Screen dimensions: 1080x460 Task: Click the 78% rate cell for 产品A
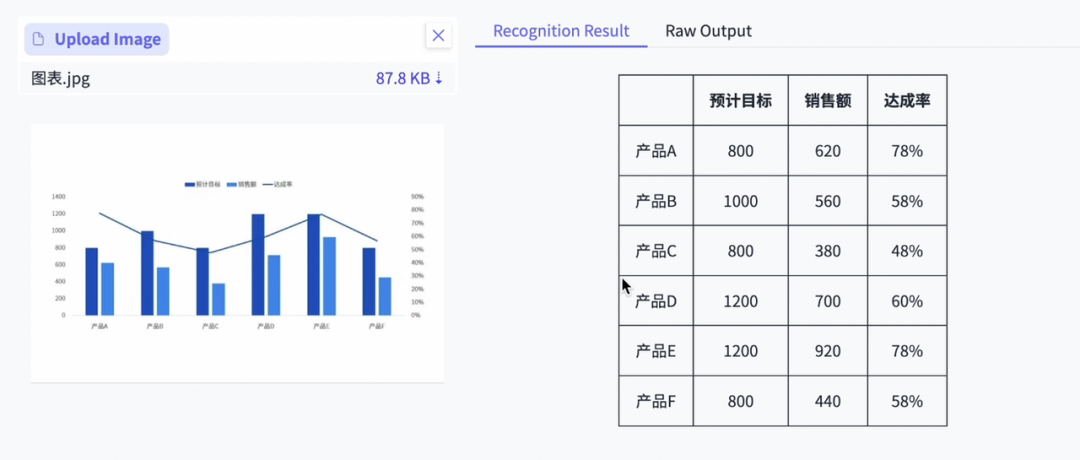(907, 151)
